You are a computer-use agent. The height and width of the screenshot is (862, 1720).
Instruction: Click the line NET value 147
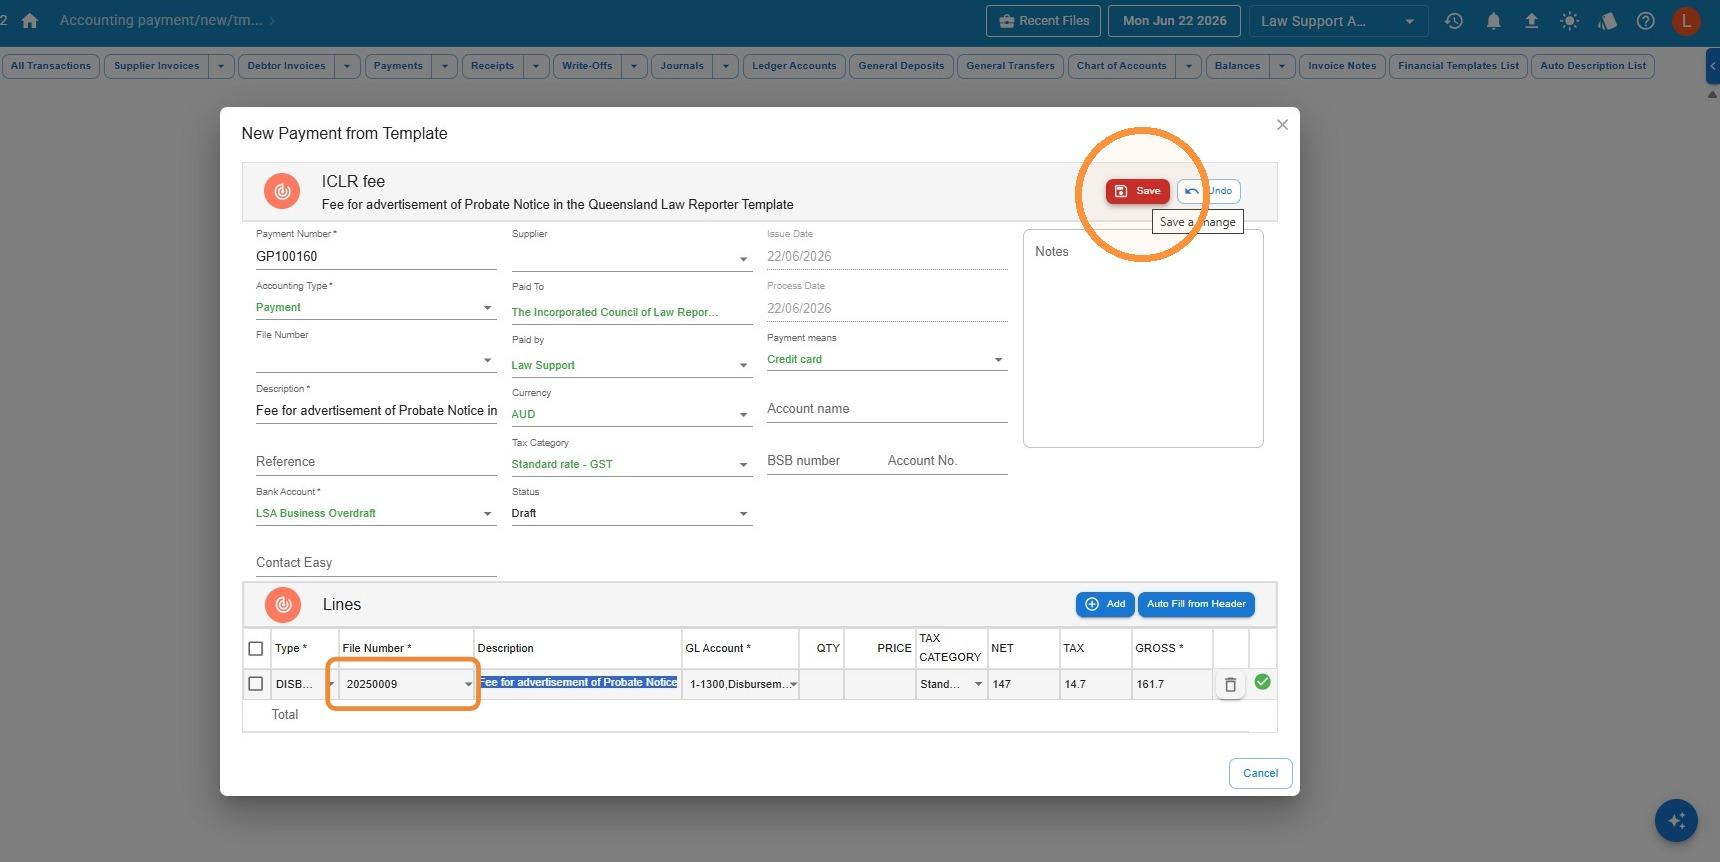tap(1023, 685)
